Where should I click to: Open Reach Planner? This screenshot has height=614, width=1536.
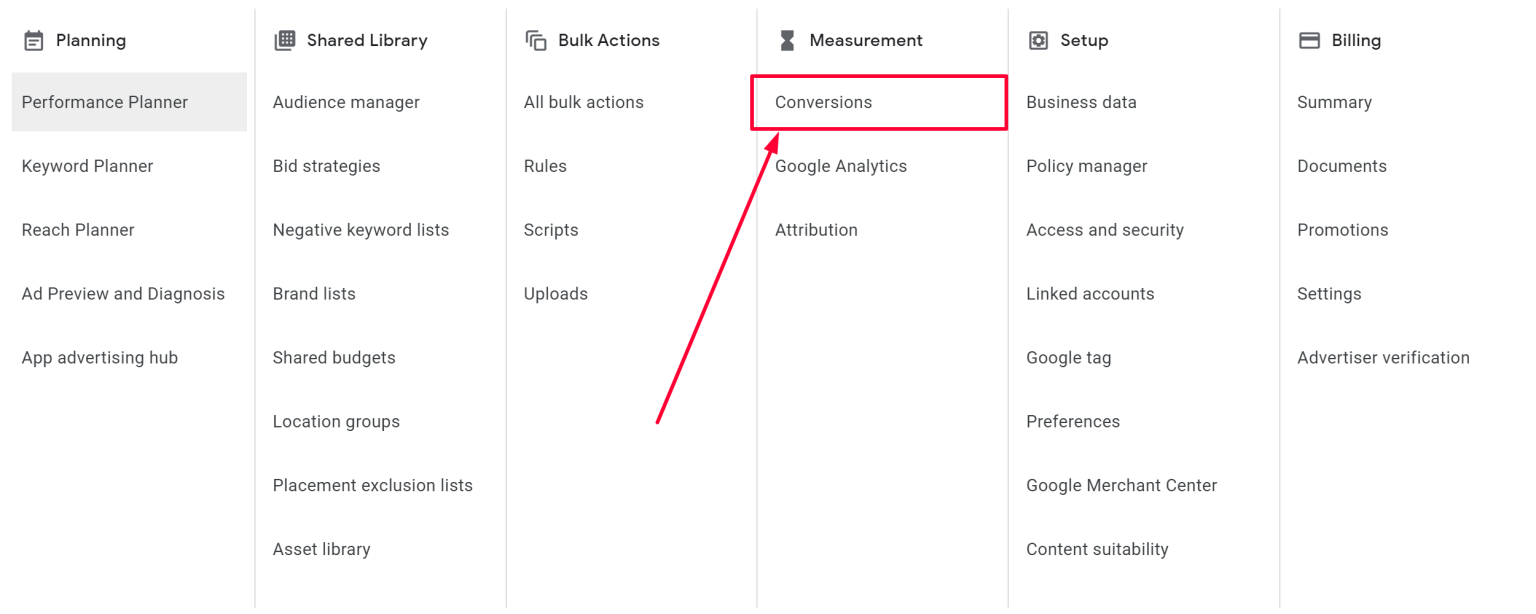point(78,230)
